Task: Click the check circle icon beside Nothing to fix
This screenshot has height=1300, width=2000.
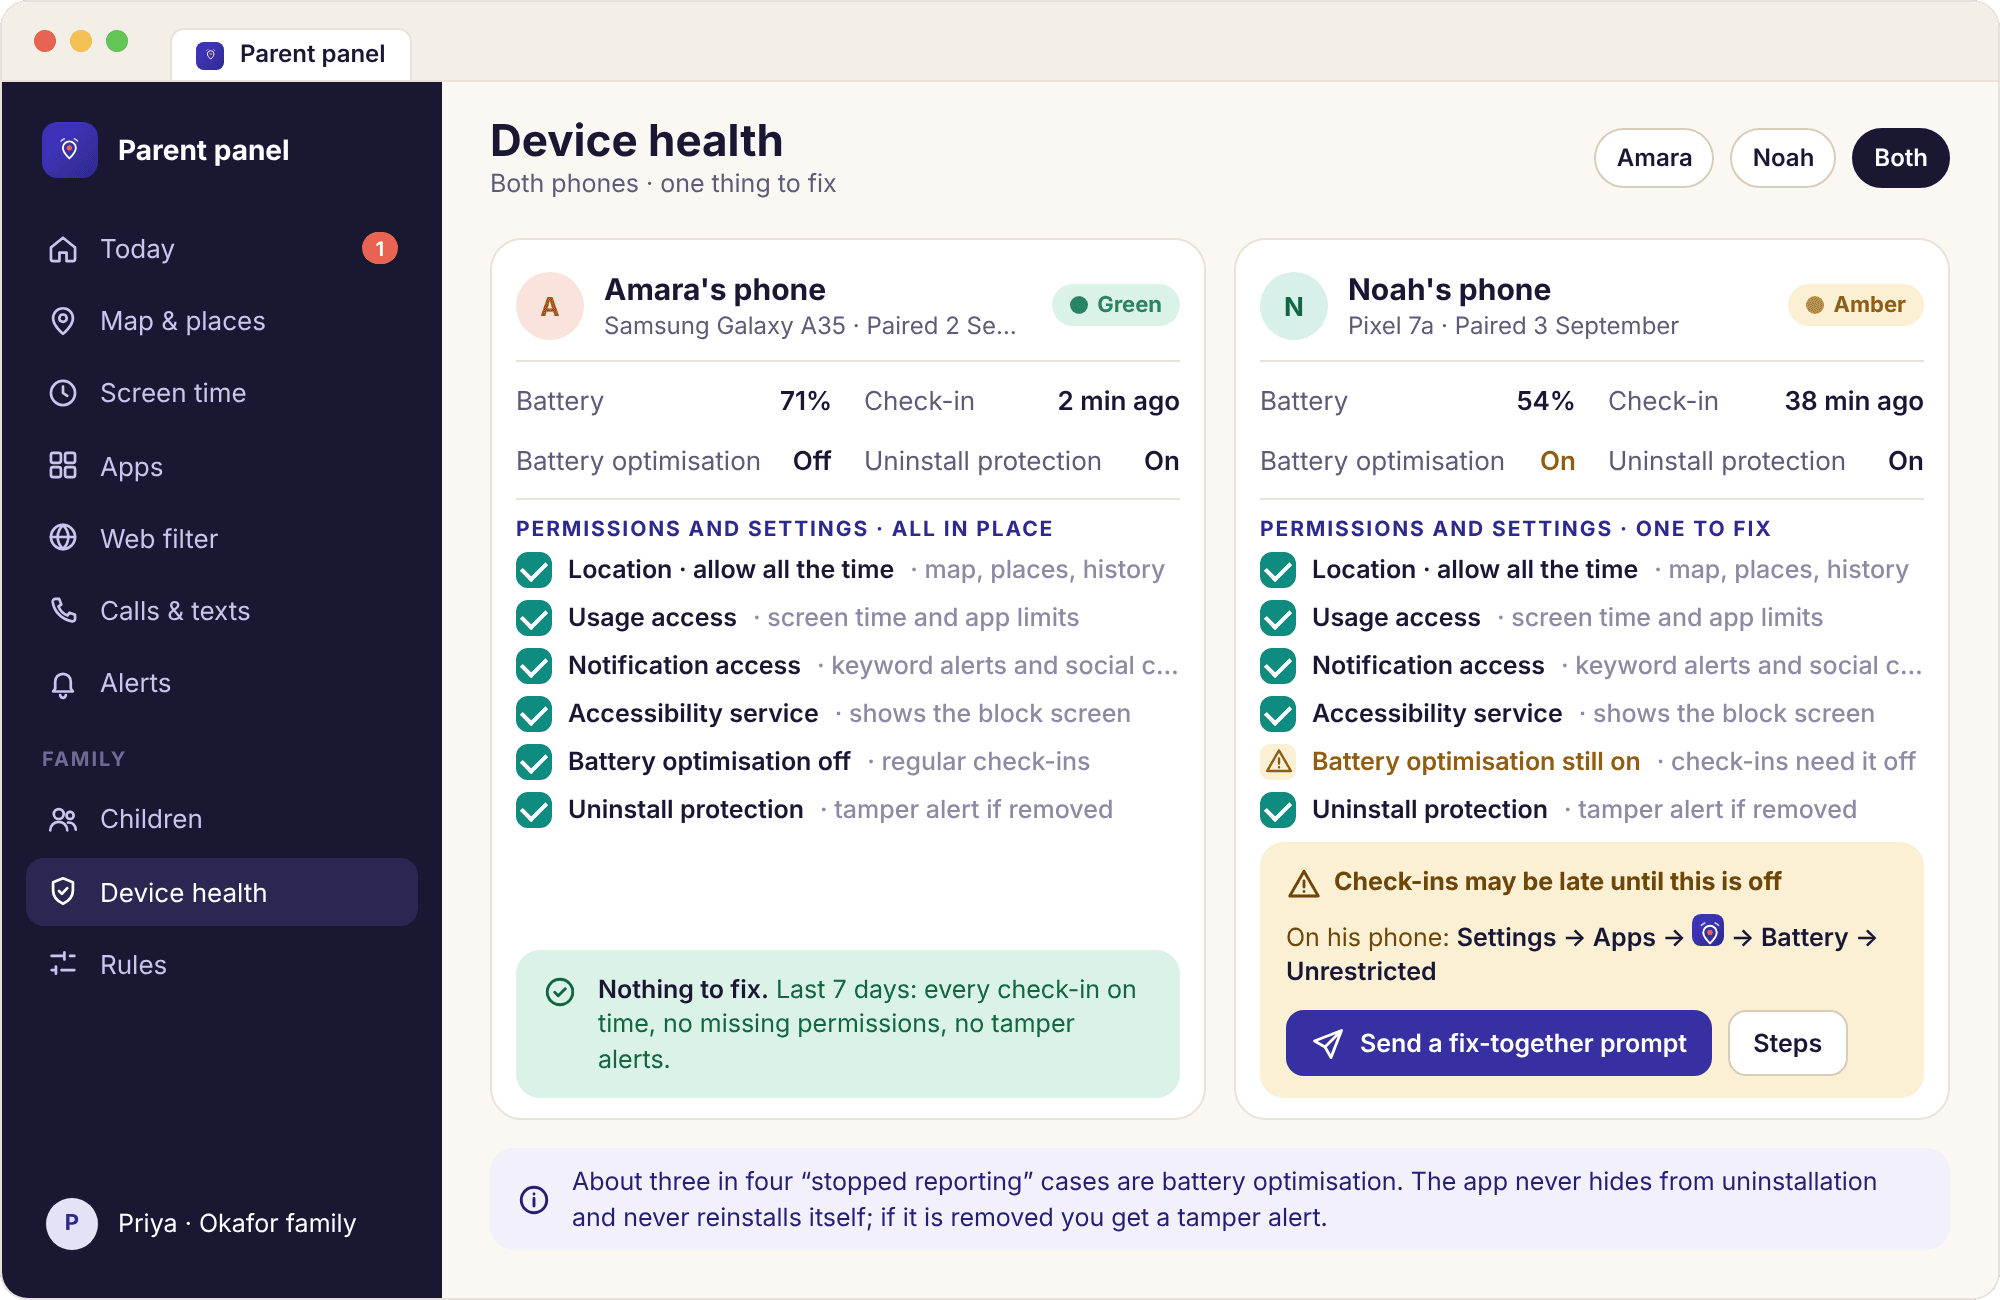Action: [x=560, y=991]
